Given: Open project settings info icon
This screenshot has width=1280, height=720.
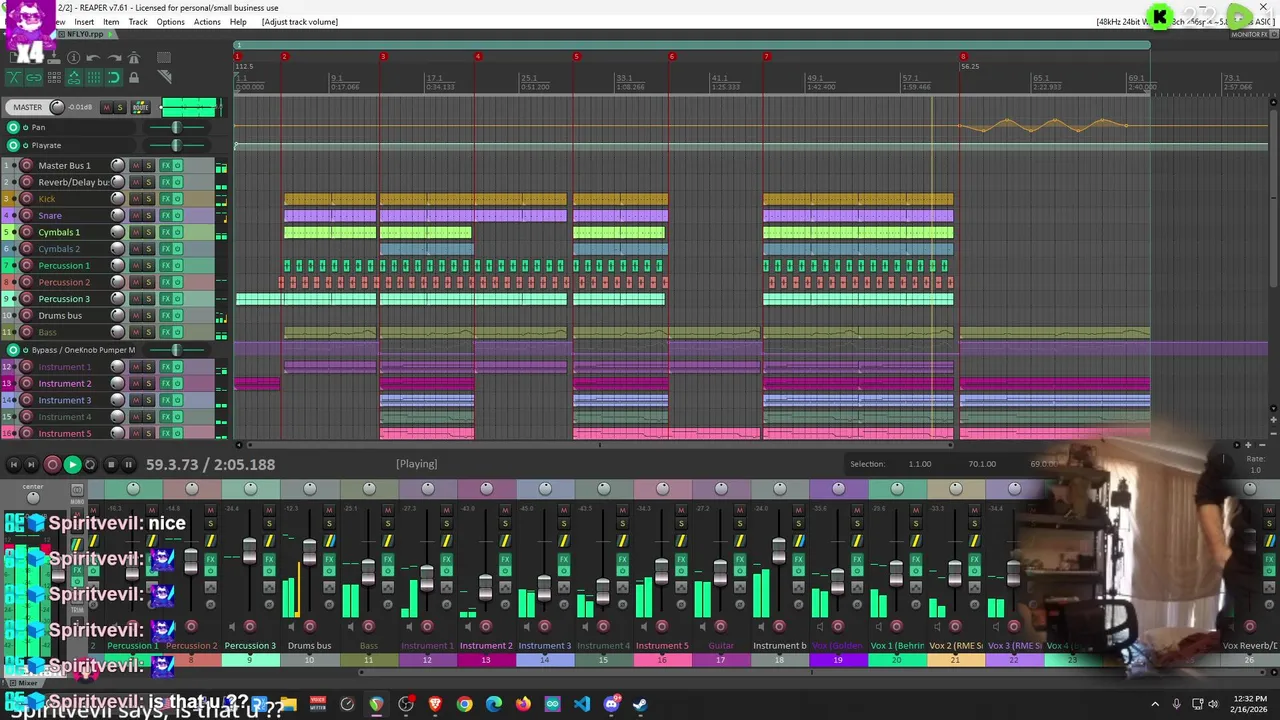Looking at the screenshot, I should tap(73, 58).
